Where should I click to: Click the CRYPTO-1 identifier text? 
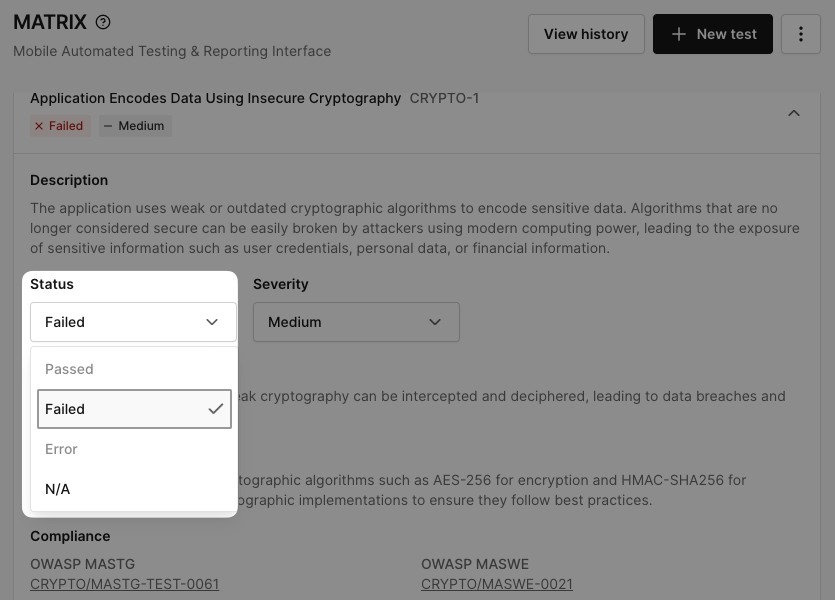(444, 98)
